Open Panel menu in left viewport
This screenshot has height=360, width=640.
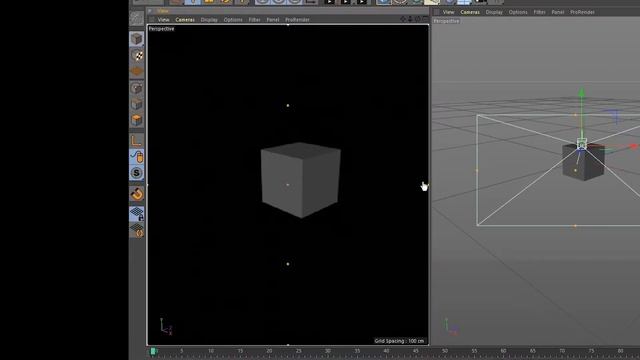(273, 20)
